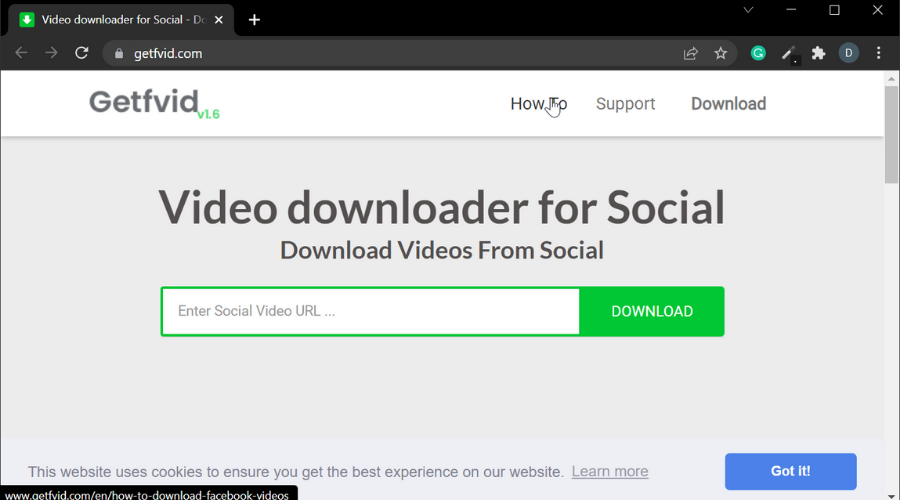The image size is (900, 500).
Task: Open the Chrome three-dot menu
Action: 879,53
